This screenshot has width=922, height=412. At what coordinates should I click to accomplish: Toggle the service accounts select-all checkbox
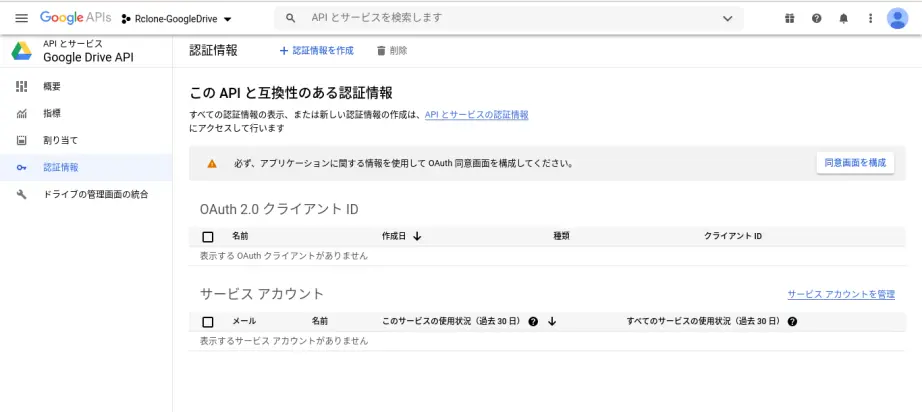tap(208, 322)
